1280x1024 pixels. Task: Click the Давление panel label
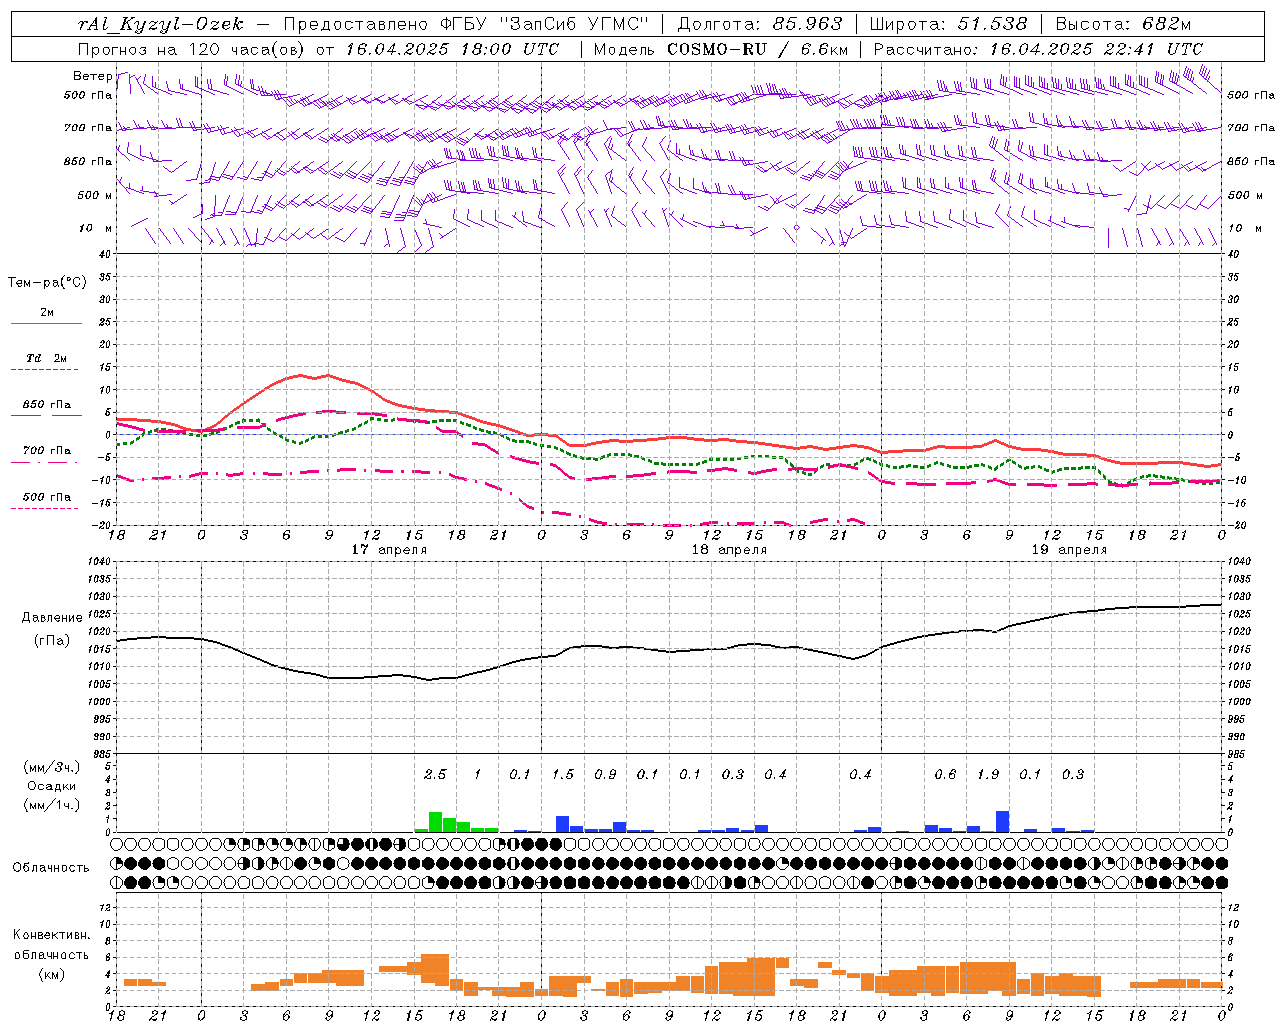coord(52,618)
